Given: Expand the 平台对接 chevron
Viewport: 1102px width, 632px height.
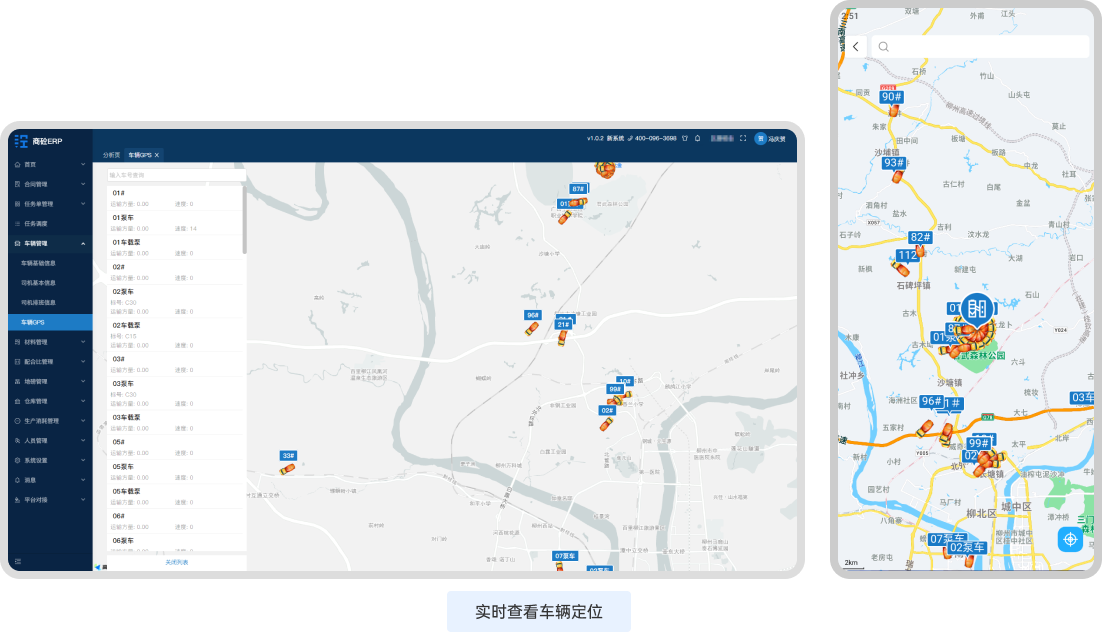Looking at the screenshot, I should [x=83, y=499].
